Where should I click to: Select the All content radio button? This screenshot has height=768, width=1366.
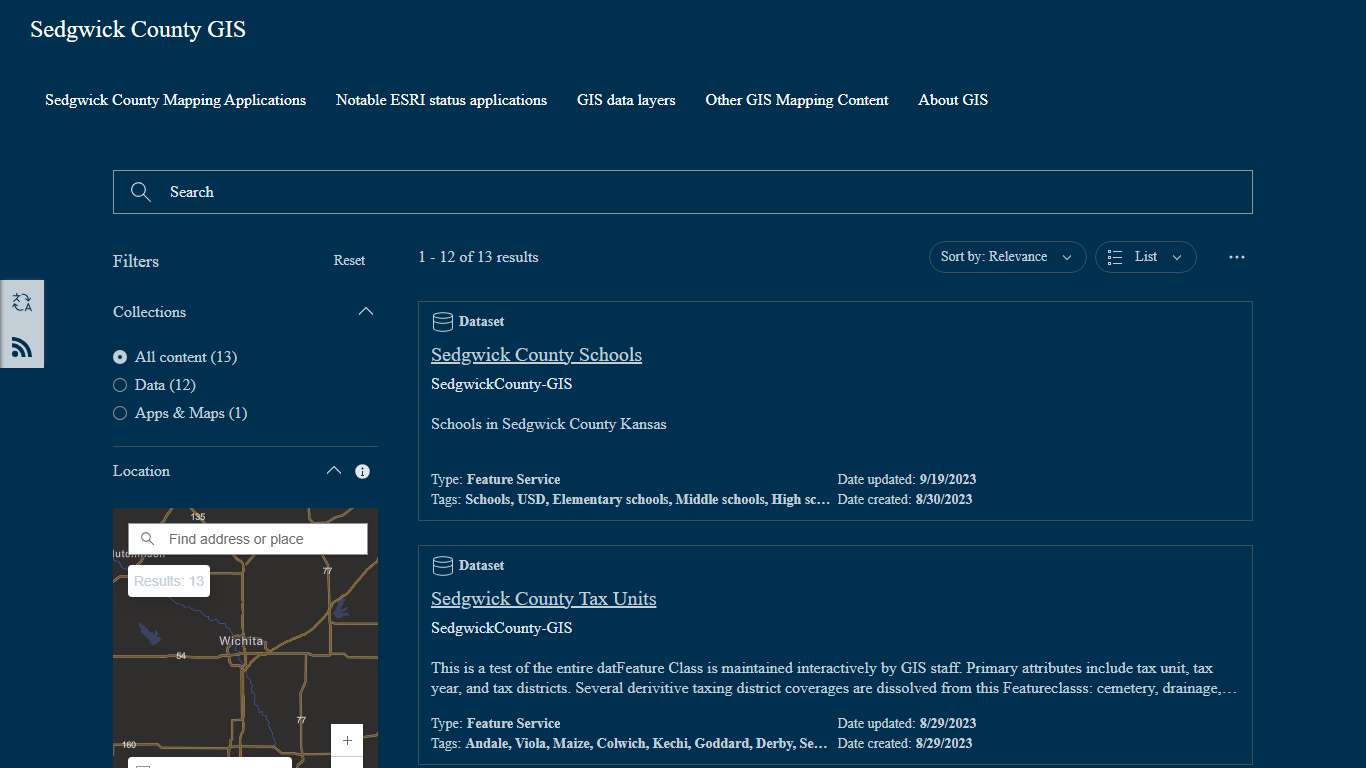click(120, 357)
